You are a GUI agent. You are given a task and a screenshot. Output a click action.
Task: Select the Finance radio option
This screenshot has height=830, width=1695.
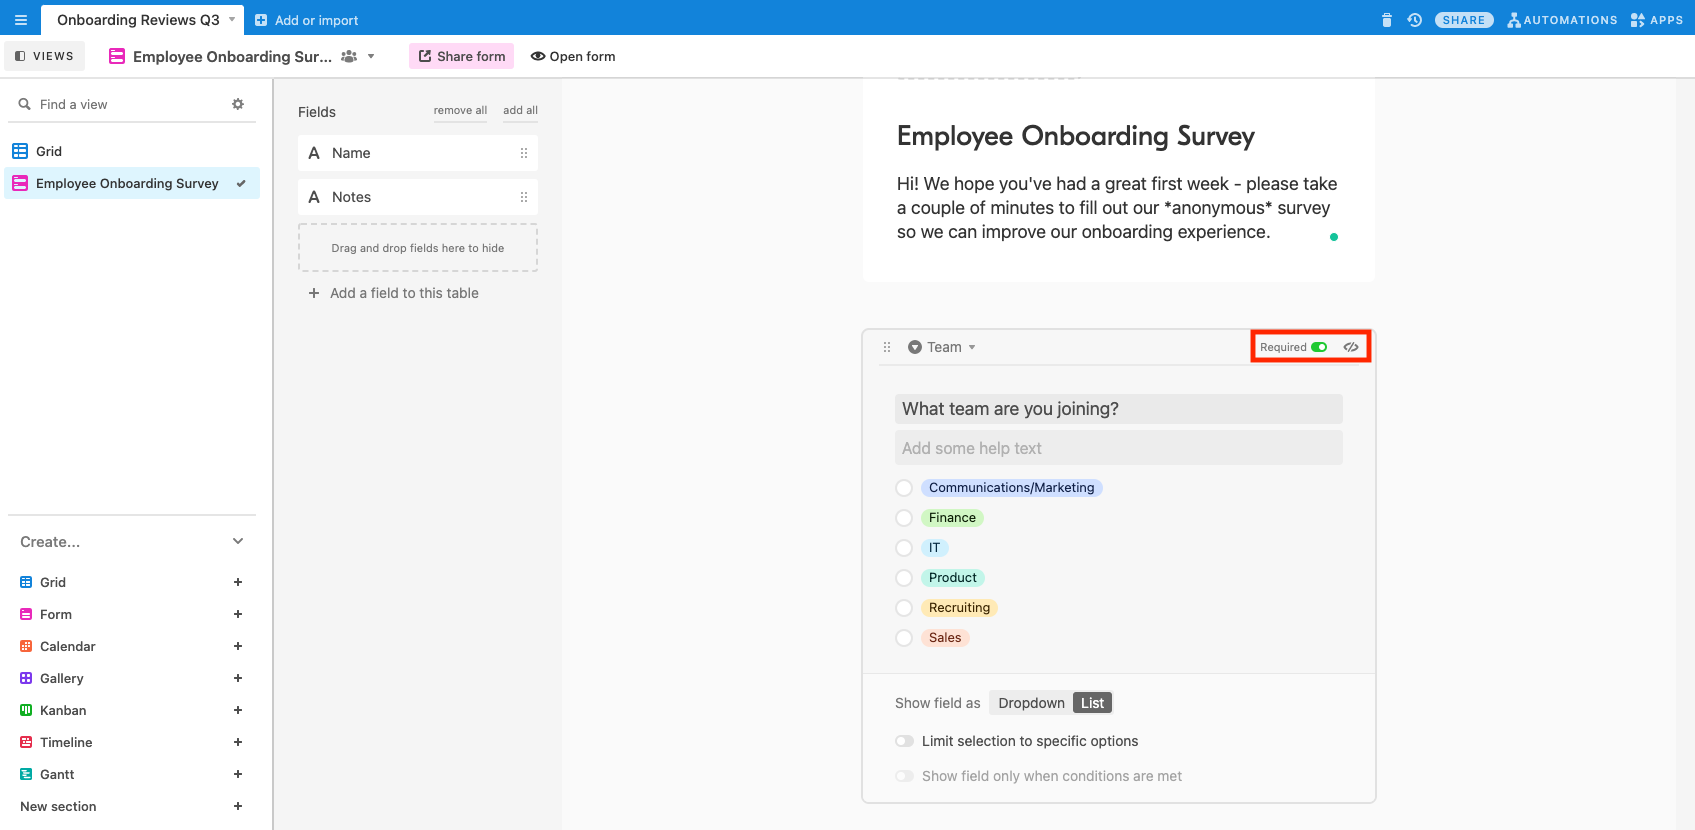tap(904, 518)
